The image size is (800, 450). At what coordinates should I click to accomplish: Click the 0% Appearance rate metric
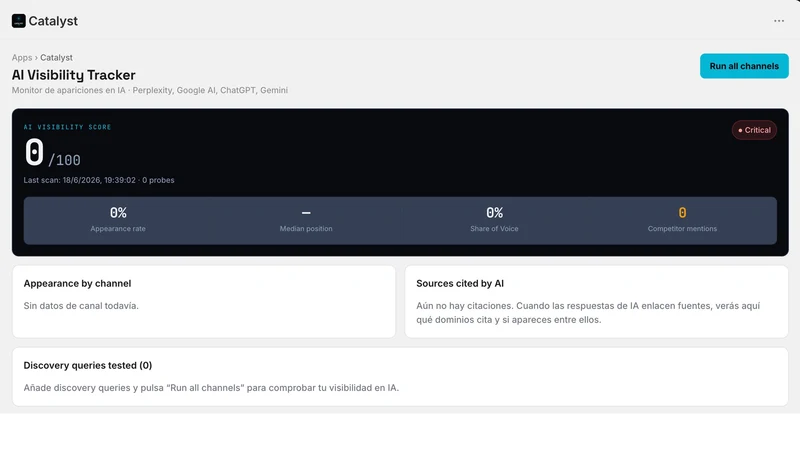pos(118,220)
